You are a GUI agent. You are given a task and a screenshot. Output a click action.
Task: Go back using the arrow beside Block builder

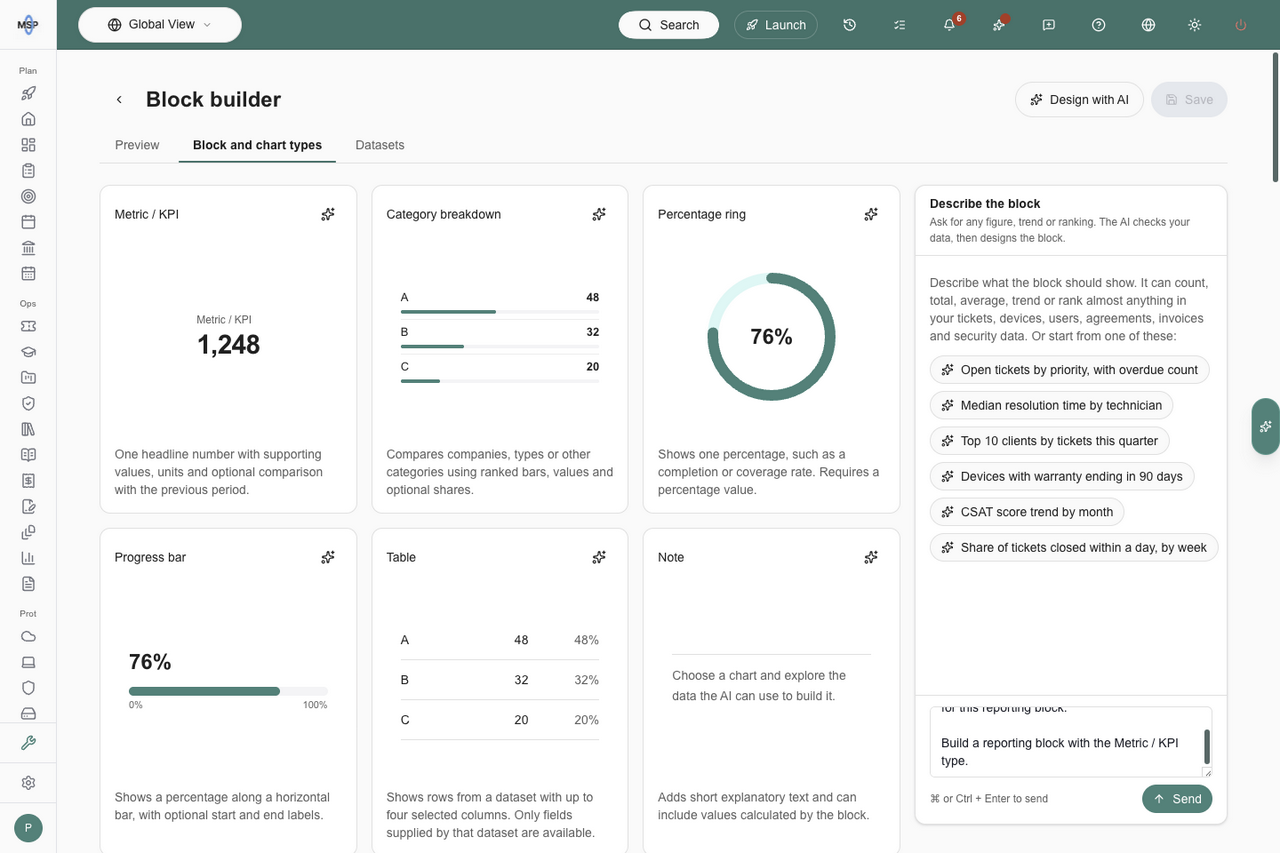pos(119,99)
